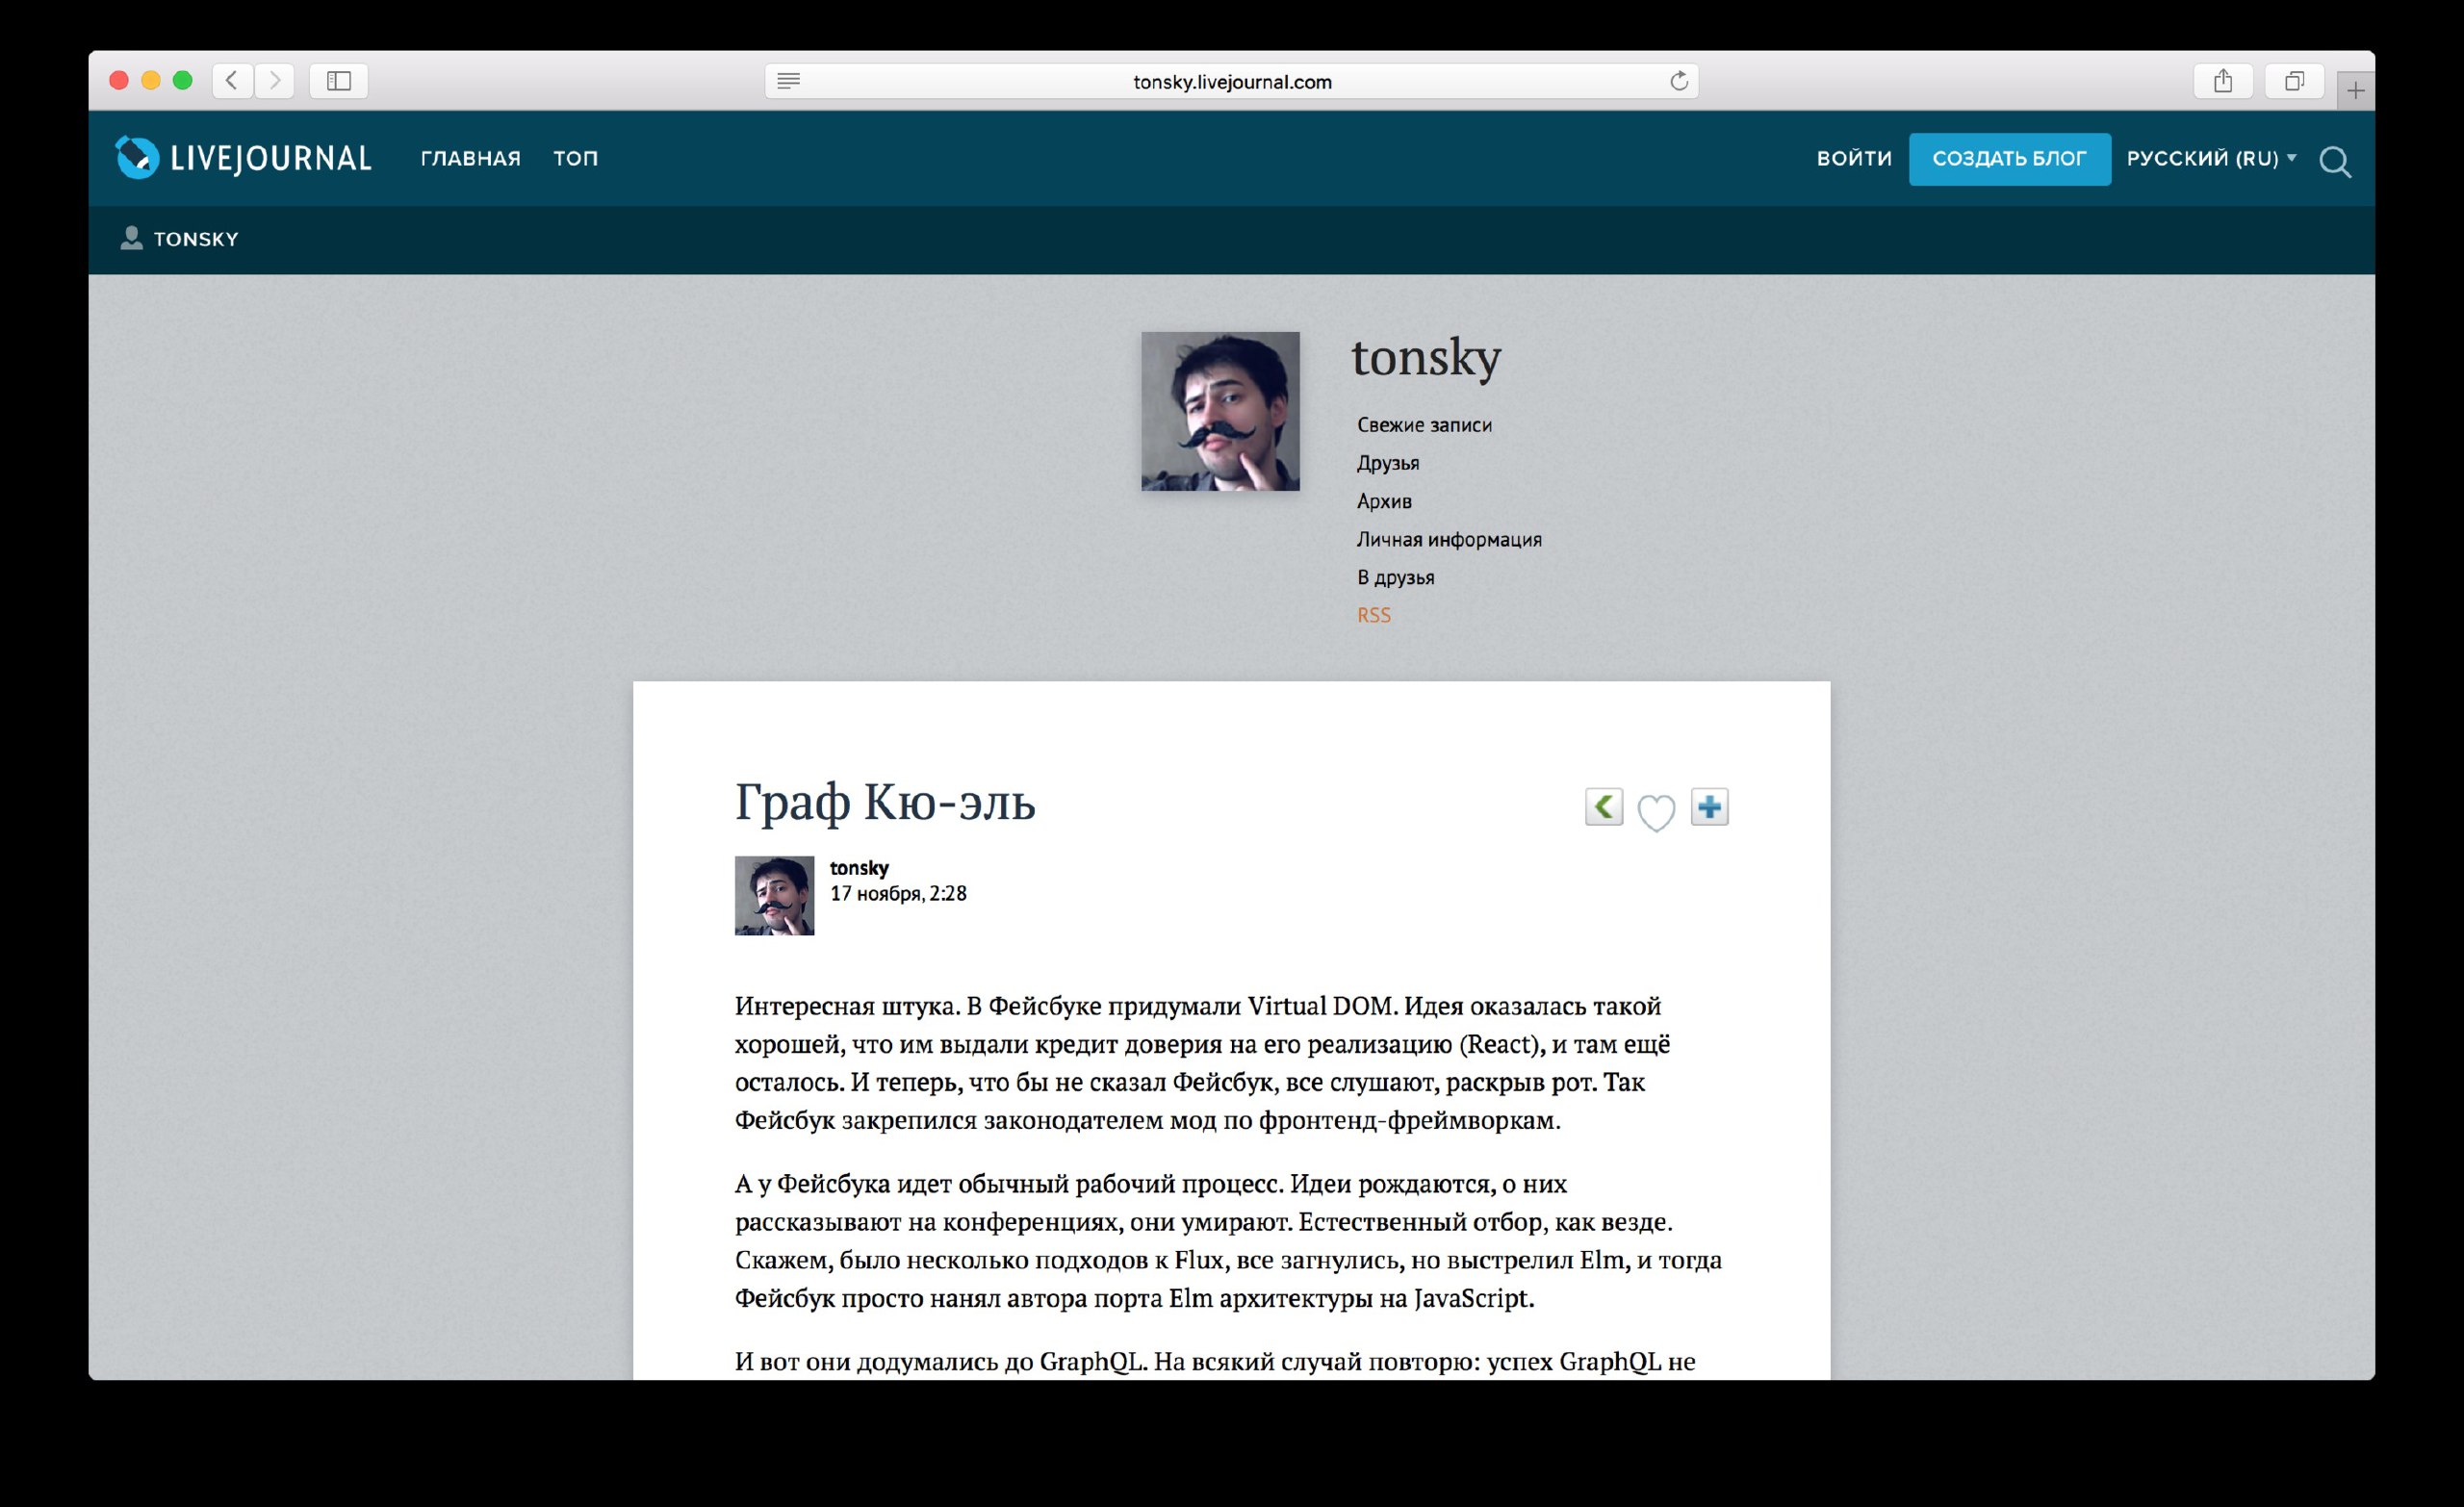Viewport: 2464px width, 1507px height.
Task: Toggle the Safari sidebar button
Action: [x=339, y=80]
